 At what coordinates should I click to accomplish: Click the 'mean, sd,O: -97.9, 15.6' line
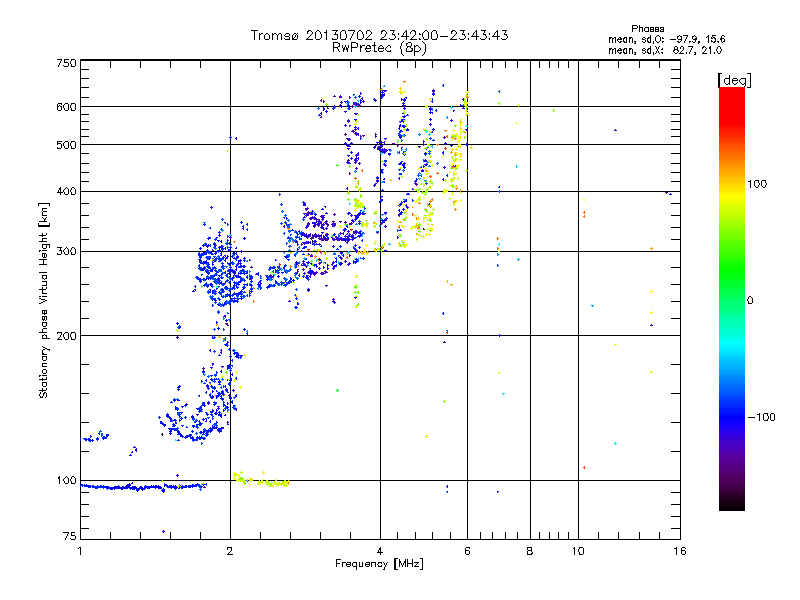click(x=666, y=39)
